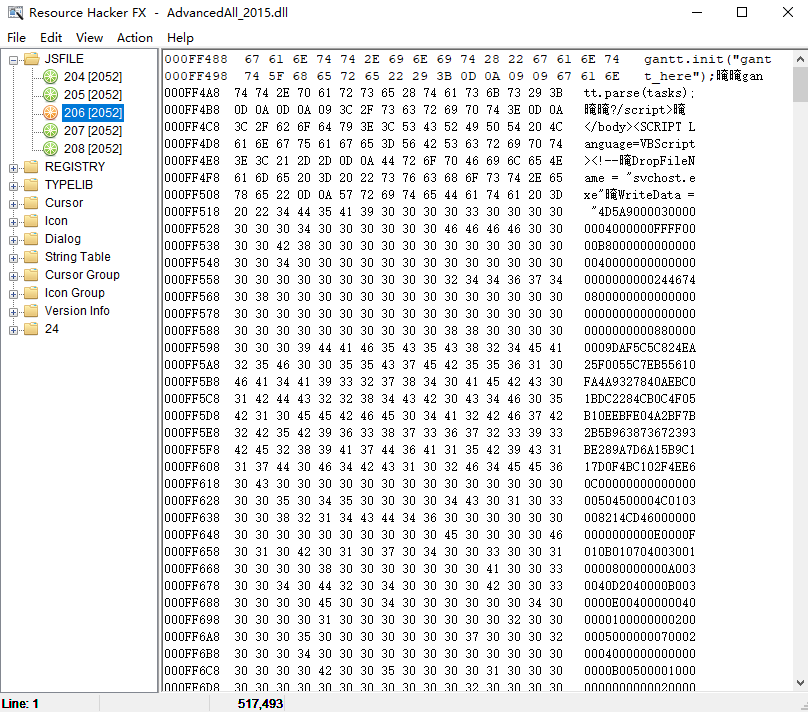Select the TYPELIB tree item

coord(69,185)
